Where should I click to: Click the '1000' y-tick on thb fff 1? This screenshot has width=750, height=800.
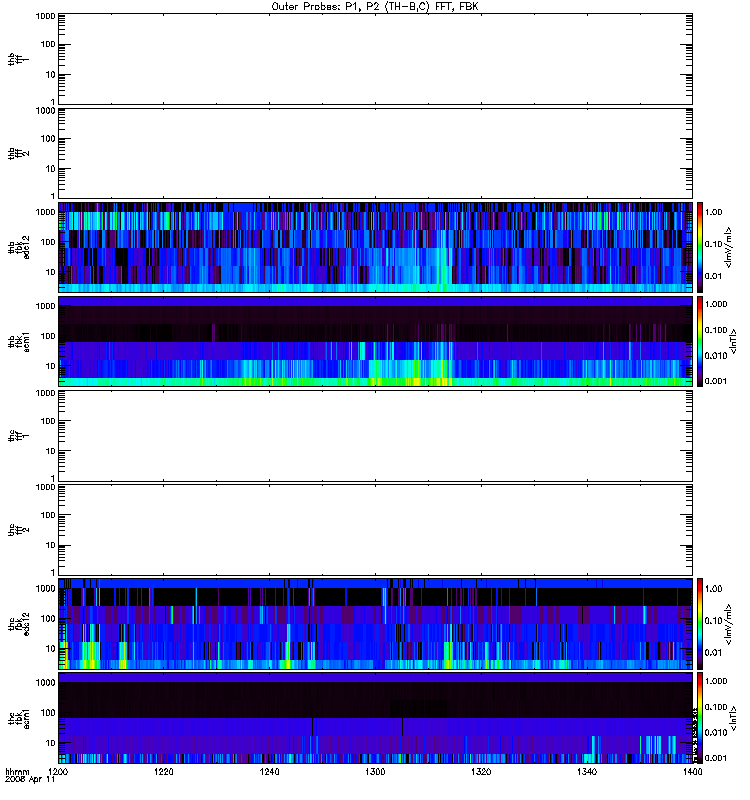click(45, 16)
